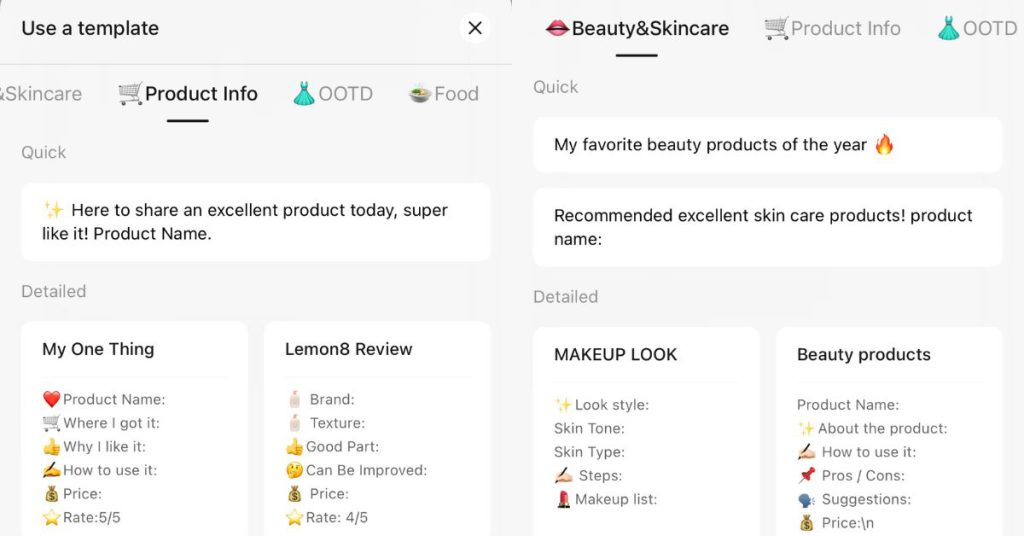This screenshot has height=536, width=1024.
Task: Click the shopping cart icon beside Product Info
Action: [130, 94]
